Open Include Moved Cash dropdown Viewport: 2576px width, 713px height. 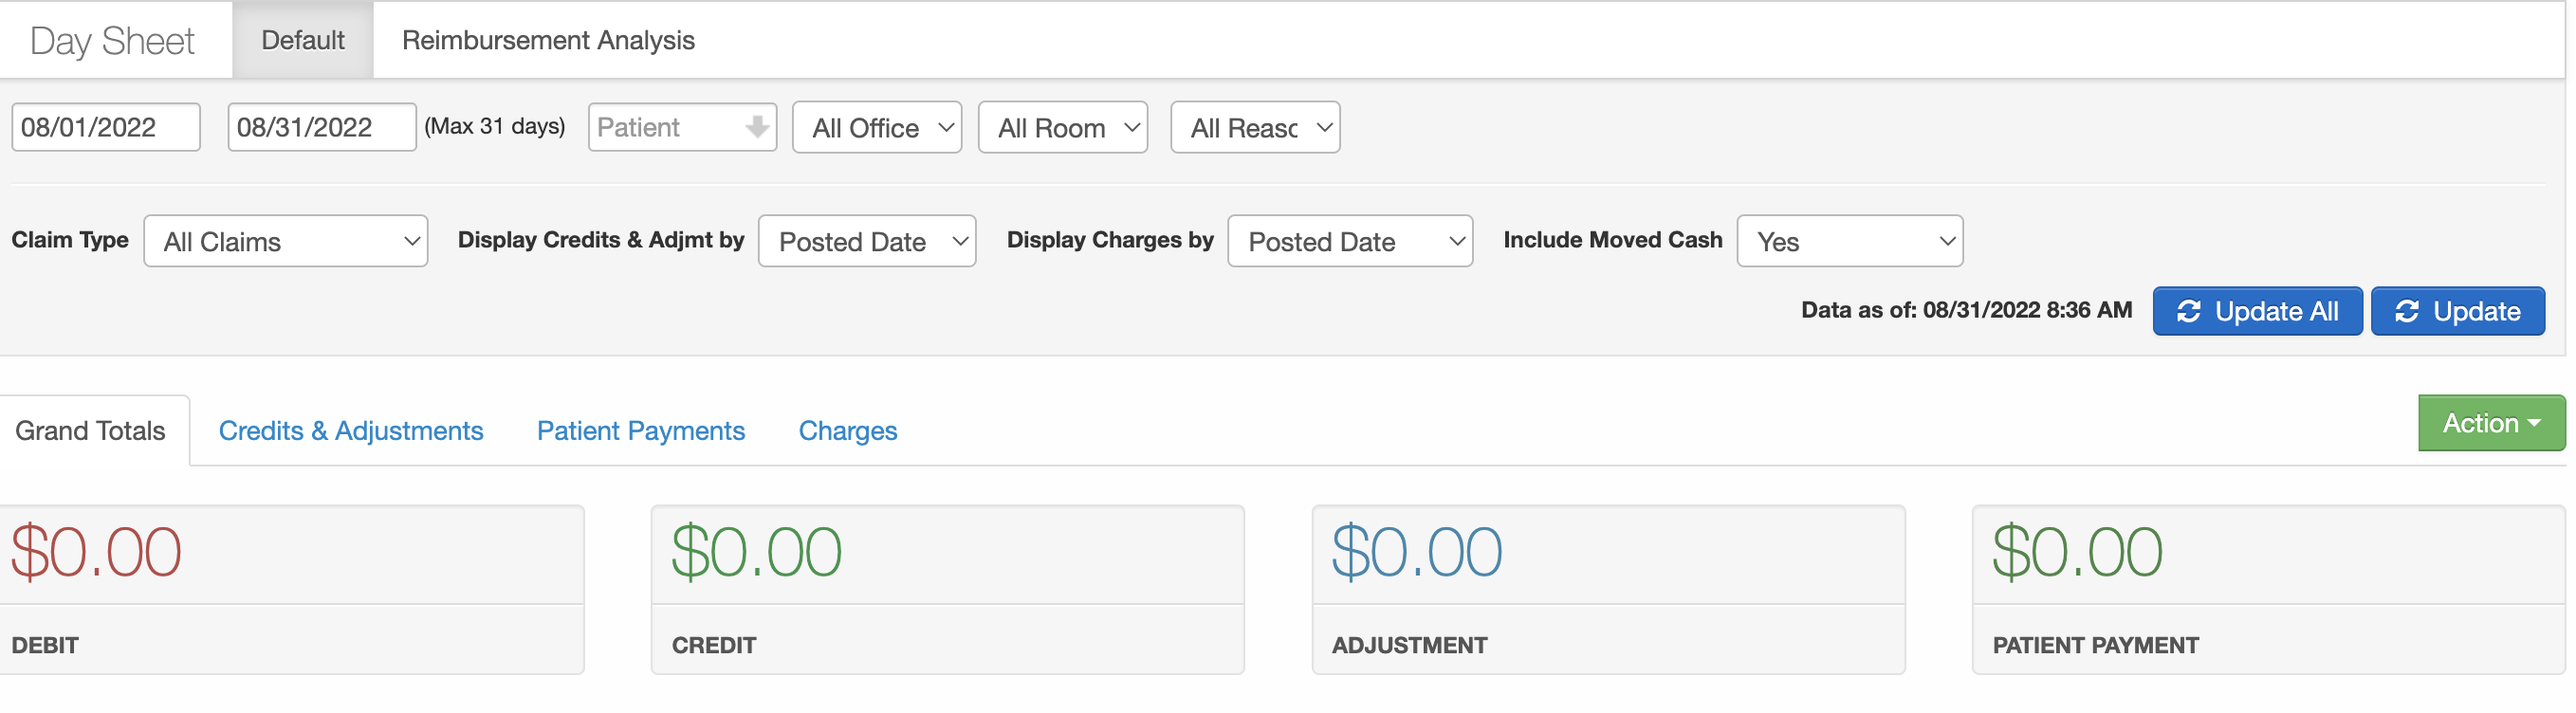[x=1850, y=241]
